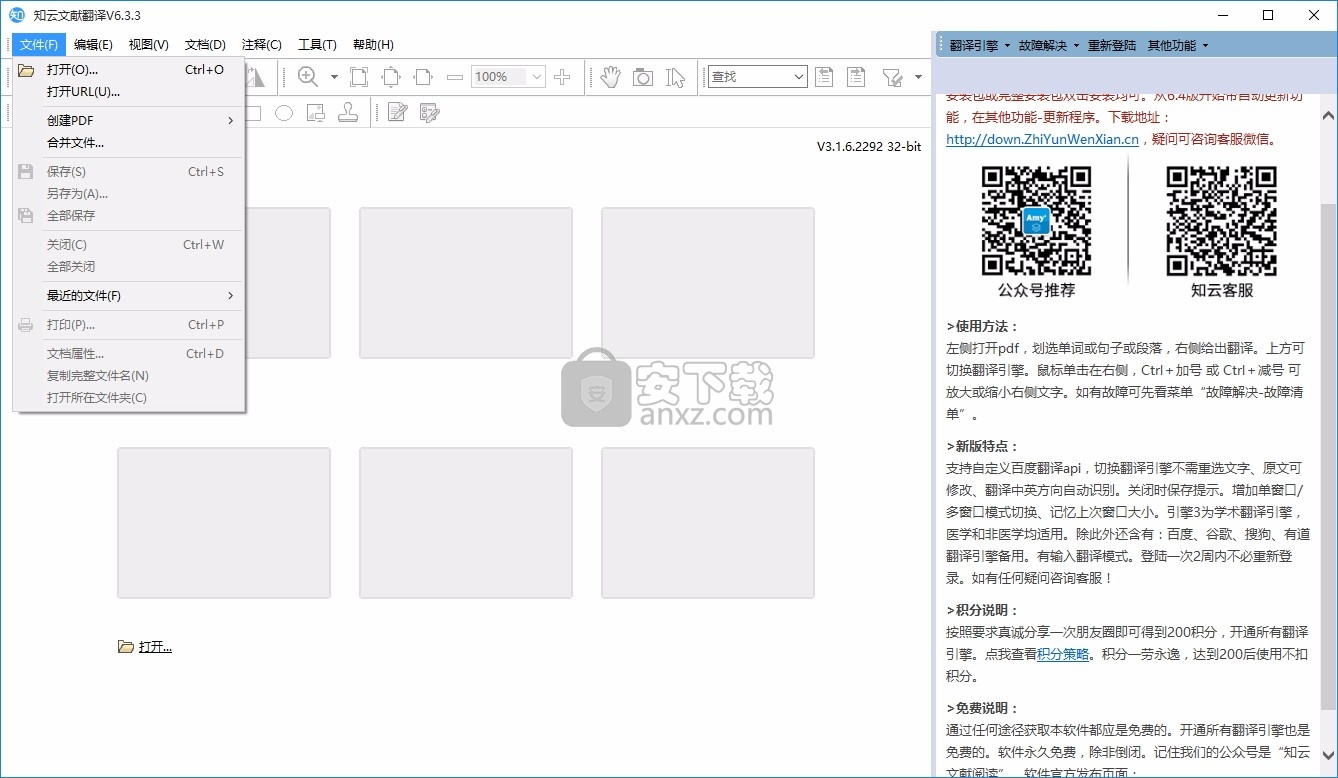Choose 合并文件... menu entry
1338x778 pixels.
coord(129,143)
